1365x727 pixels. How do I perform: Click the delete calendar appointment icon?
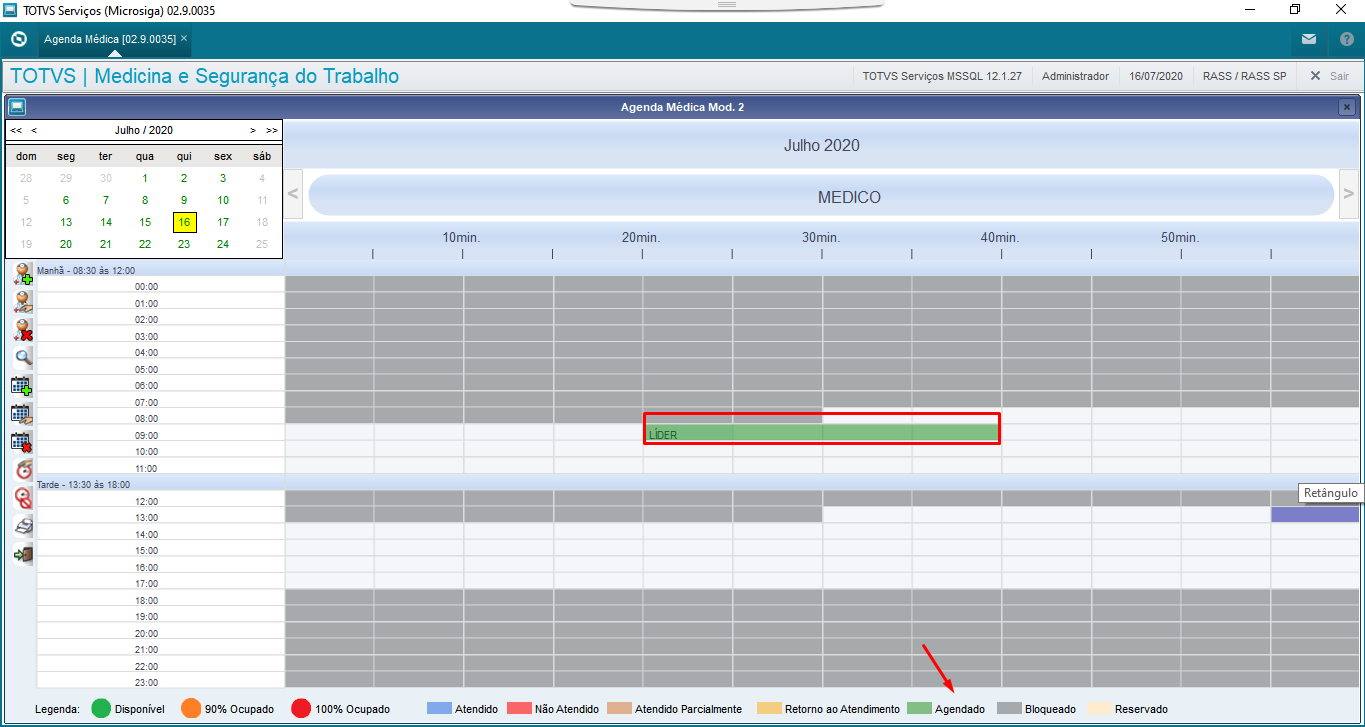[x=23, y=442]
